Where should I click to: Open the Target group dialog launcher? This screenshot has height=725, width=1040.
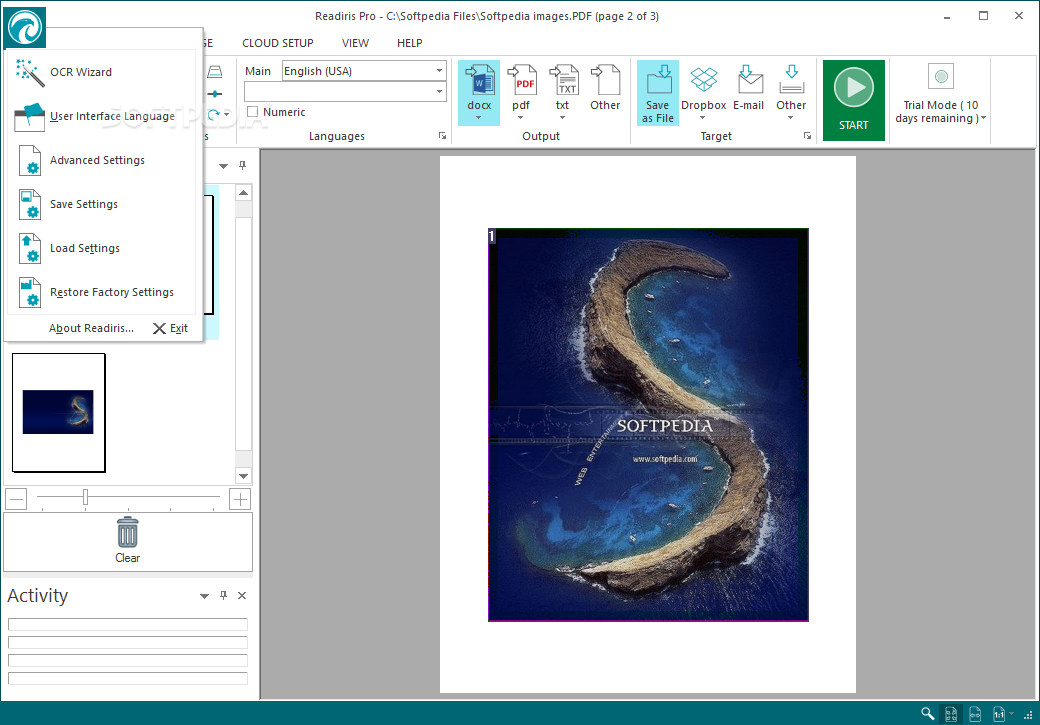coord(807,136)
